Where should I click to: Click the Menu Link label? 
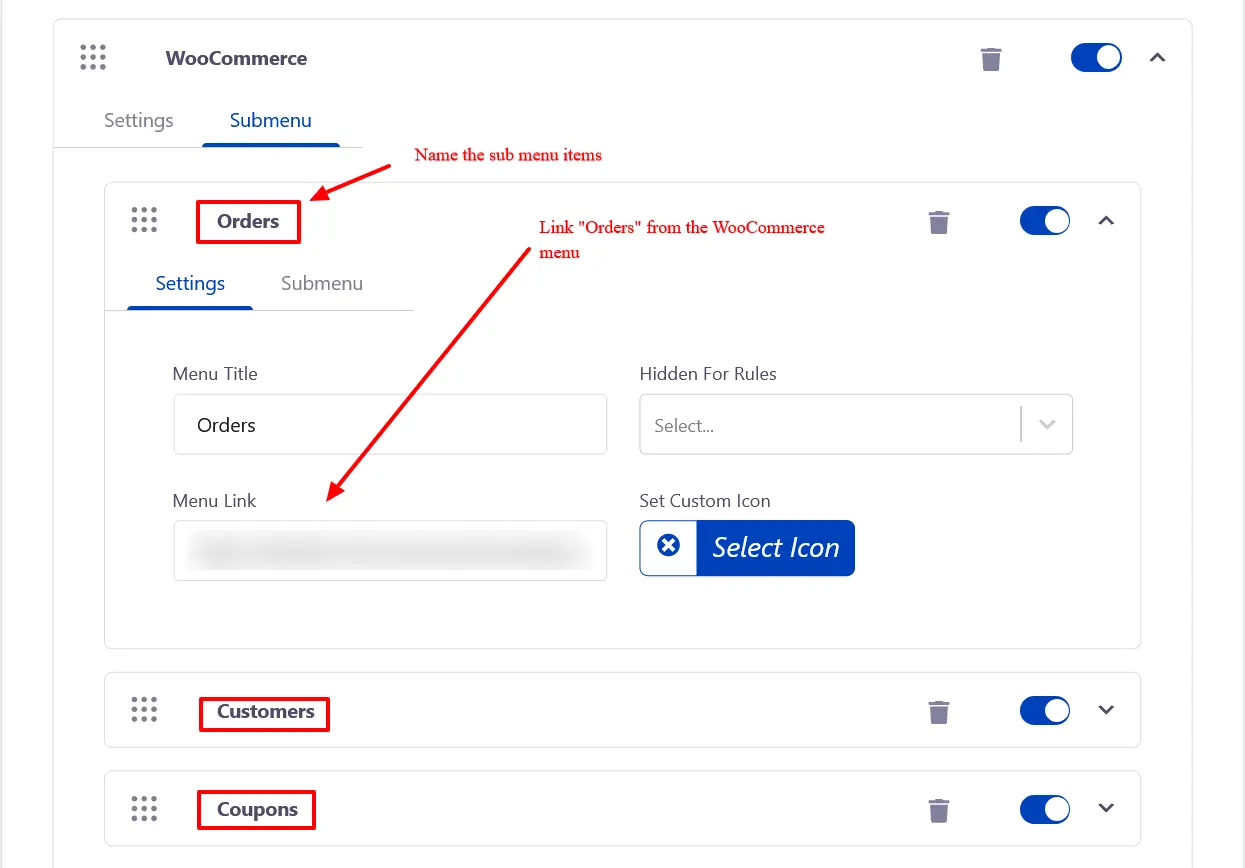214,501
